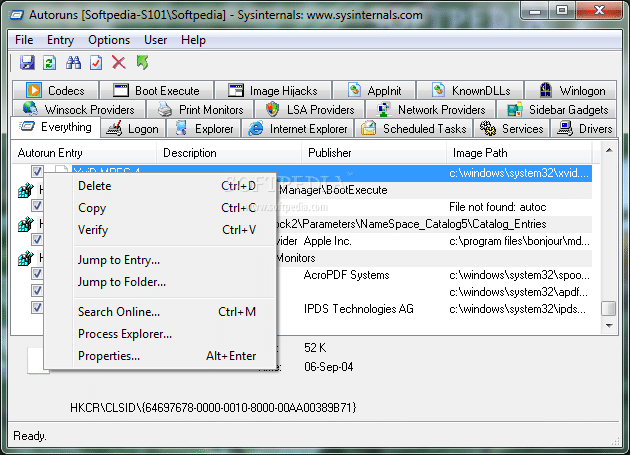The height and width of the screenshot is (455, 630).
Task: Select Verify in the context menu
Action: coord(160,230)
